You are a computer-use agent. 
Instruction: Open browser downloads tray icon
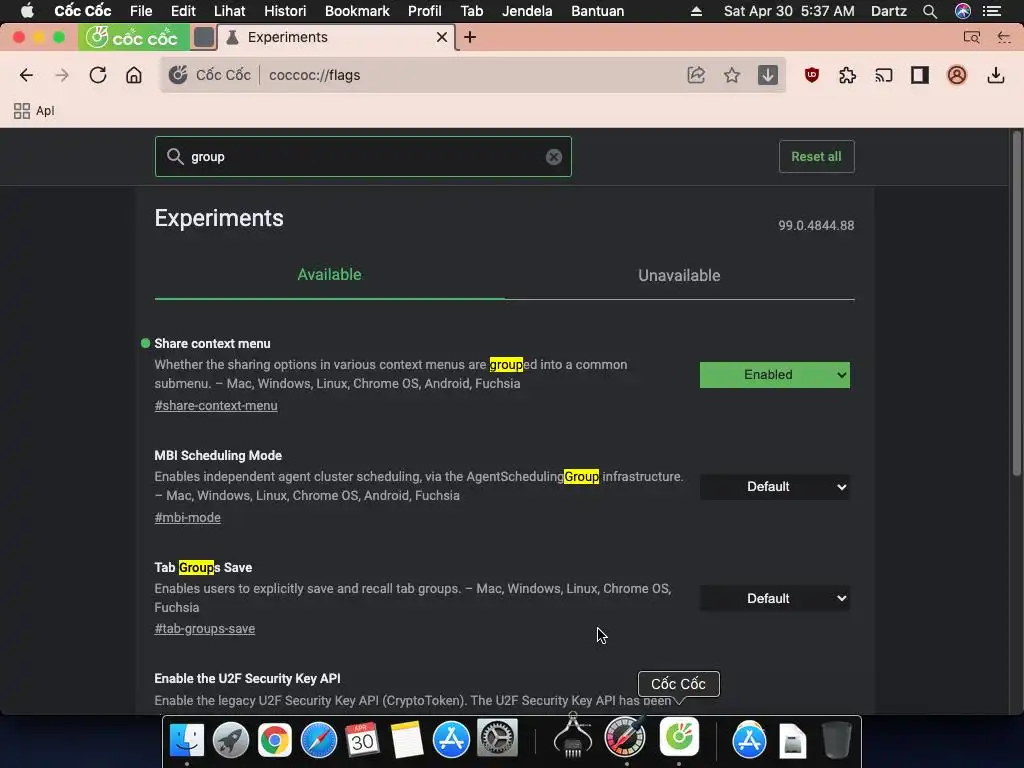coord(995,75)
